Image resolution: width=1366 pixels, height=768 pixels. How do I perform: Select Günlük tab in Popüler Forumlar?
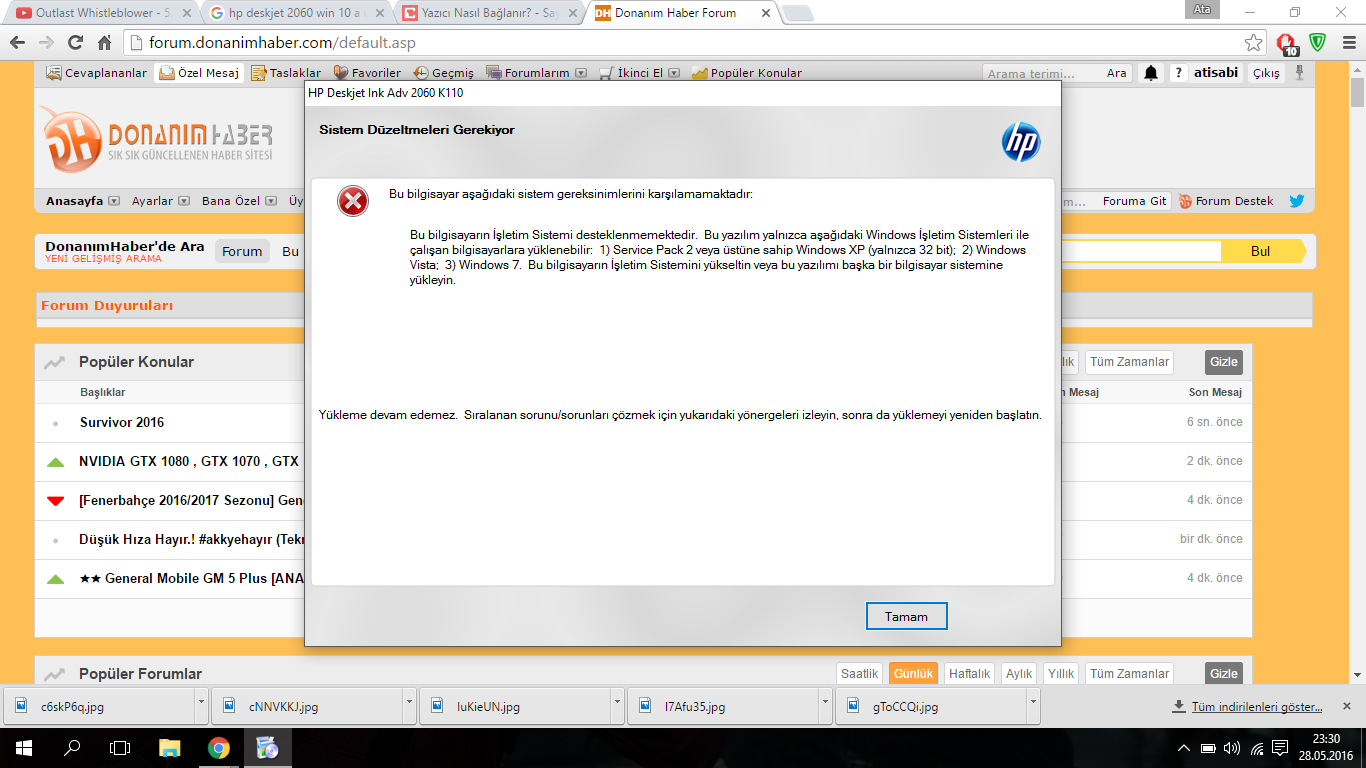click(913, 674)
